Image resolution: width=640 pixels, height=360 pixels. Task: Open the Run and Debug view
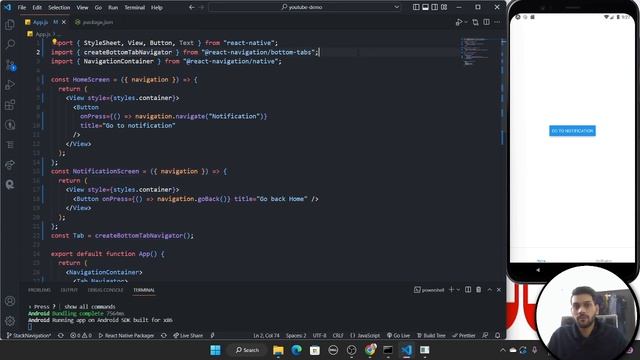[x=10, y=84]
